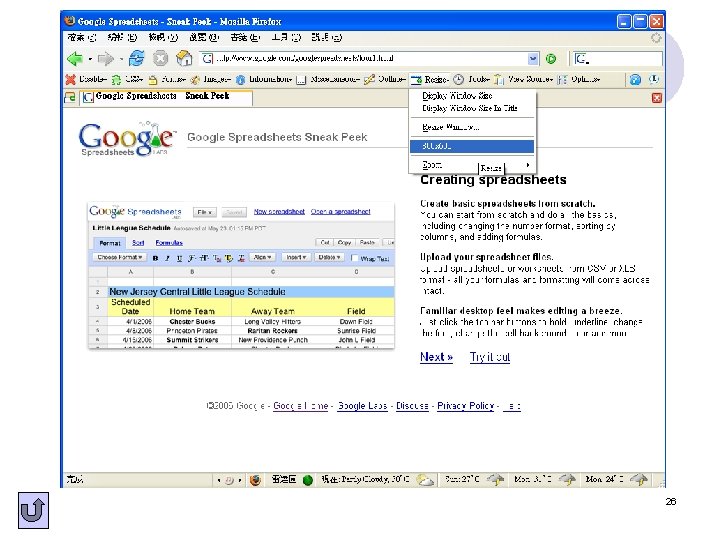Select the highlighted 800x600 menu entry
The image size is (720, 540).
pos(472,146)
